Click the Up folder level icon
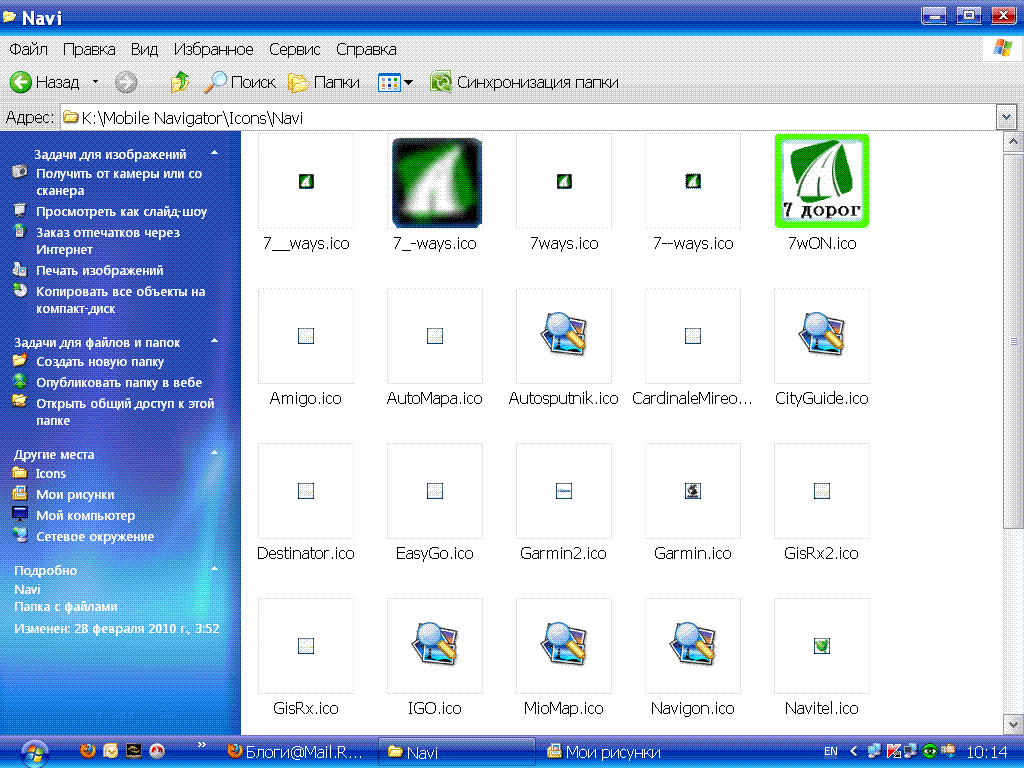Image resolution: width=1024 pixels, height=768 pixels. pos(180,82)
